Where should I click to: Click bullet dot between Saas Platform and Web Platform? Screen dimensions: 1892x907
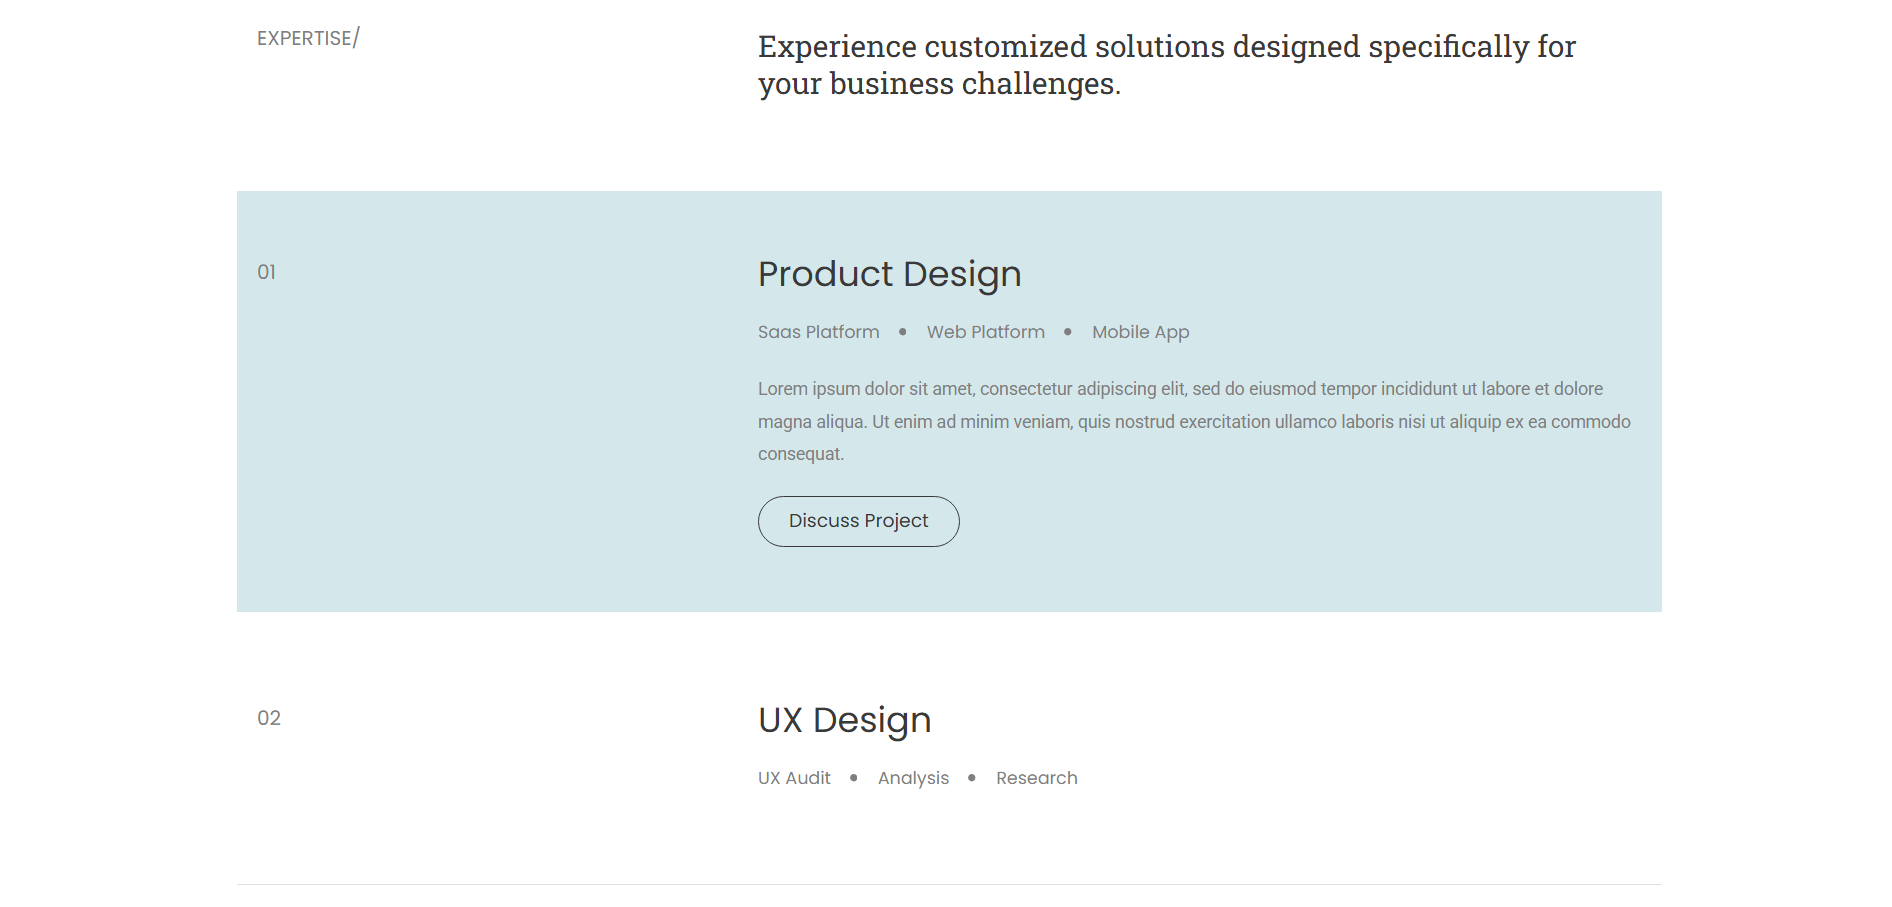[x=903, y=332]
